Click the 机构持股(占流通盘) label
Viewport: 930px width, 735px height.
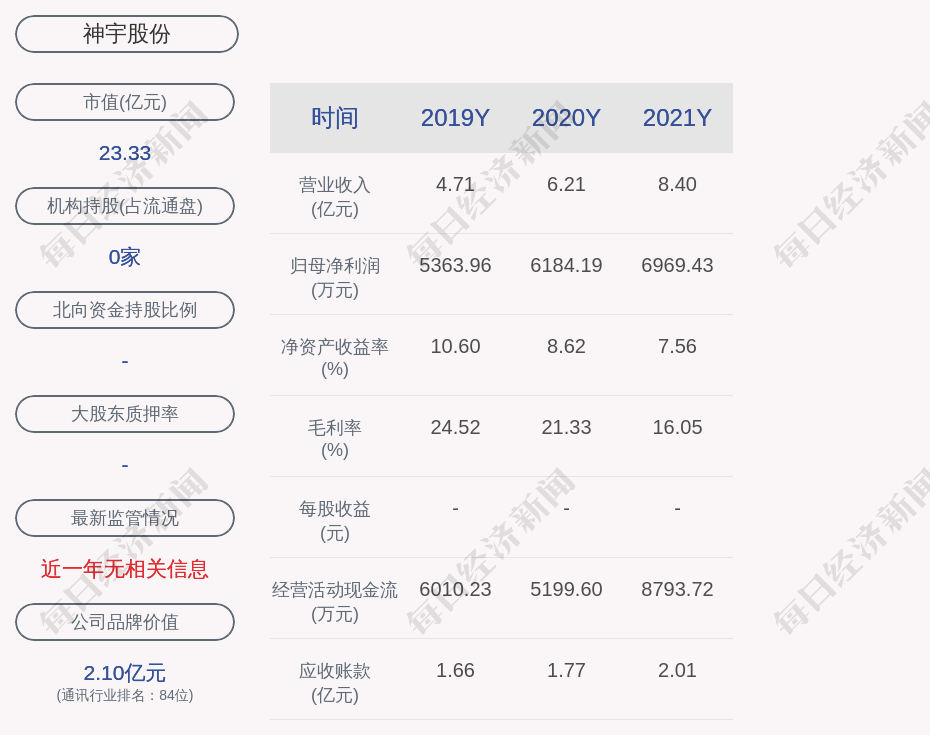point(125,206)
